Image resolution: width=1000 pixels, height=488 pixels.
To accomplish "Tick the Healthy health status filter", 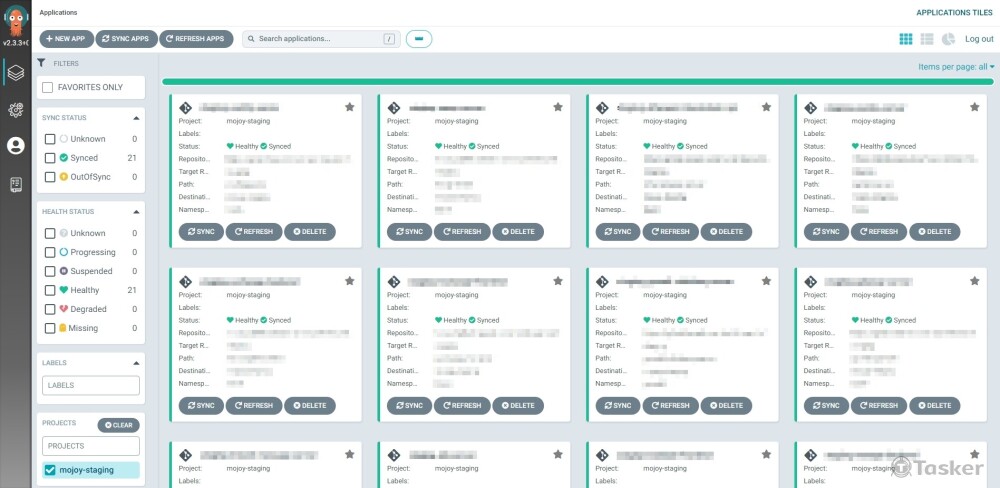I will (50, 290).
